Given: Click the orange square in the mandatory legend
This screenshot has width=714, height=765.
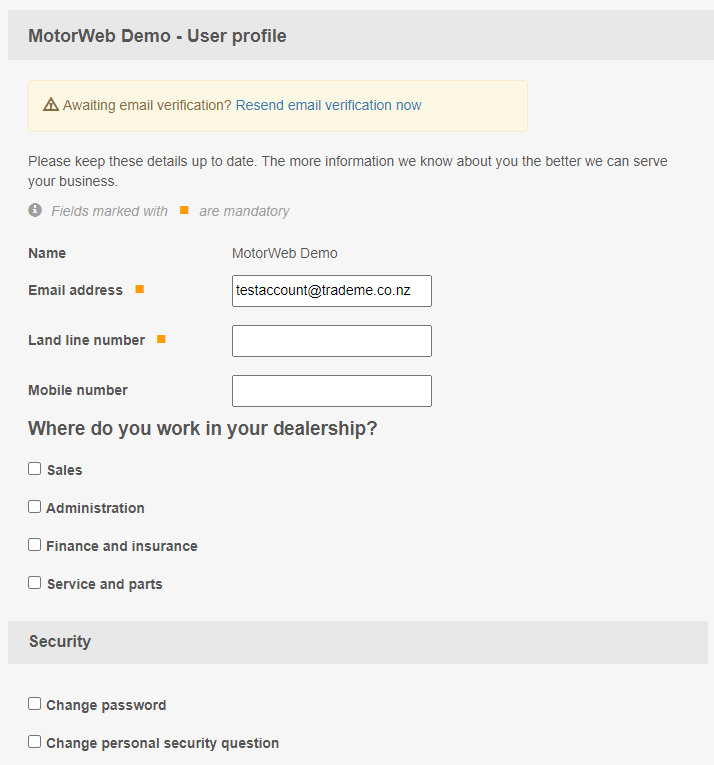Looking at the screenshot, I should (184, 210).
